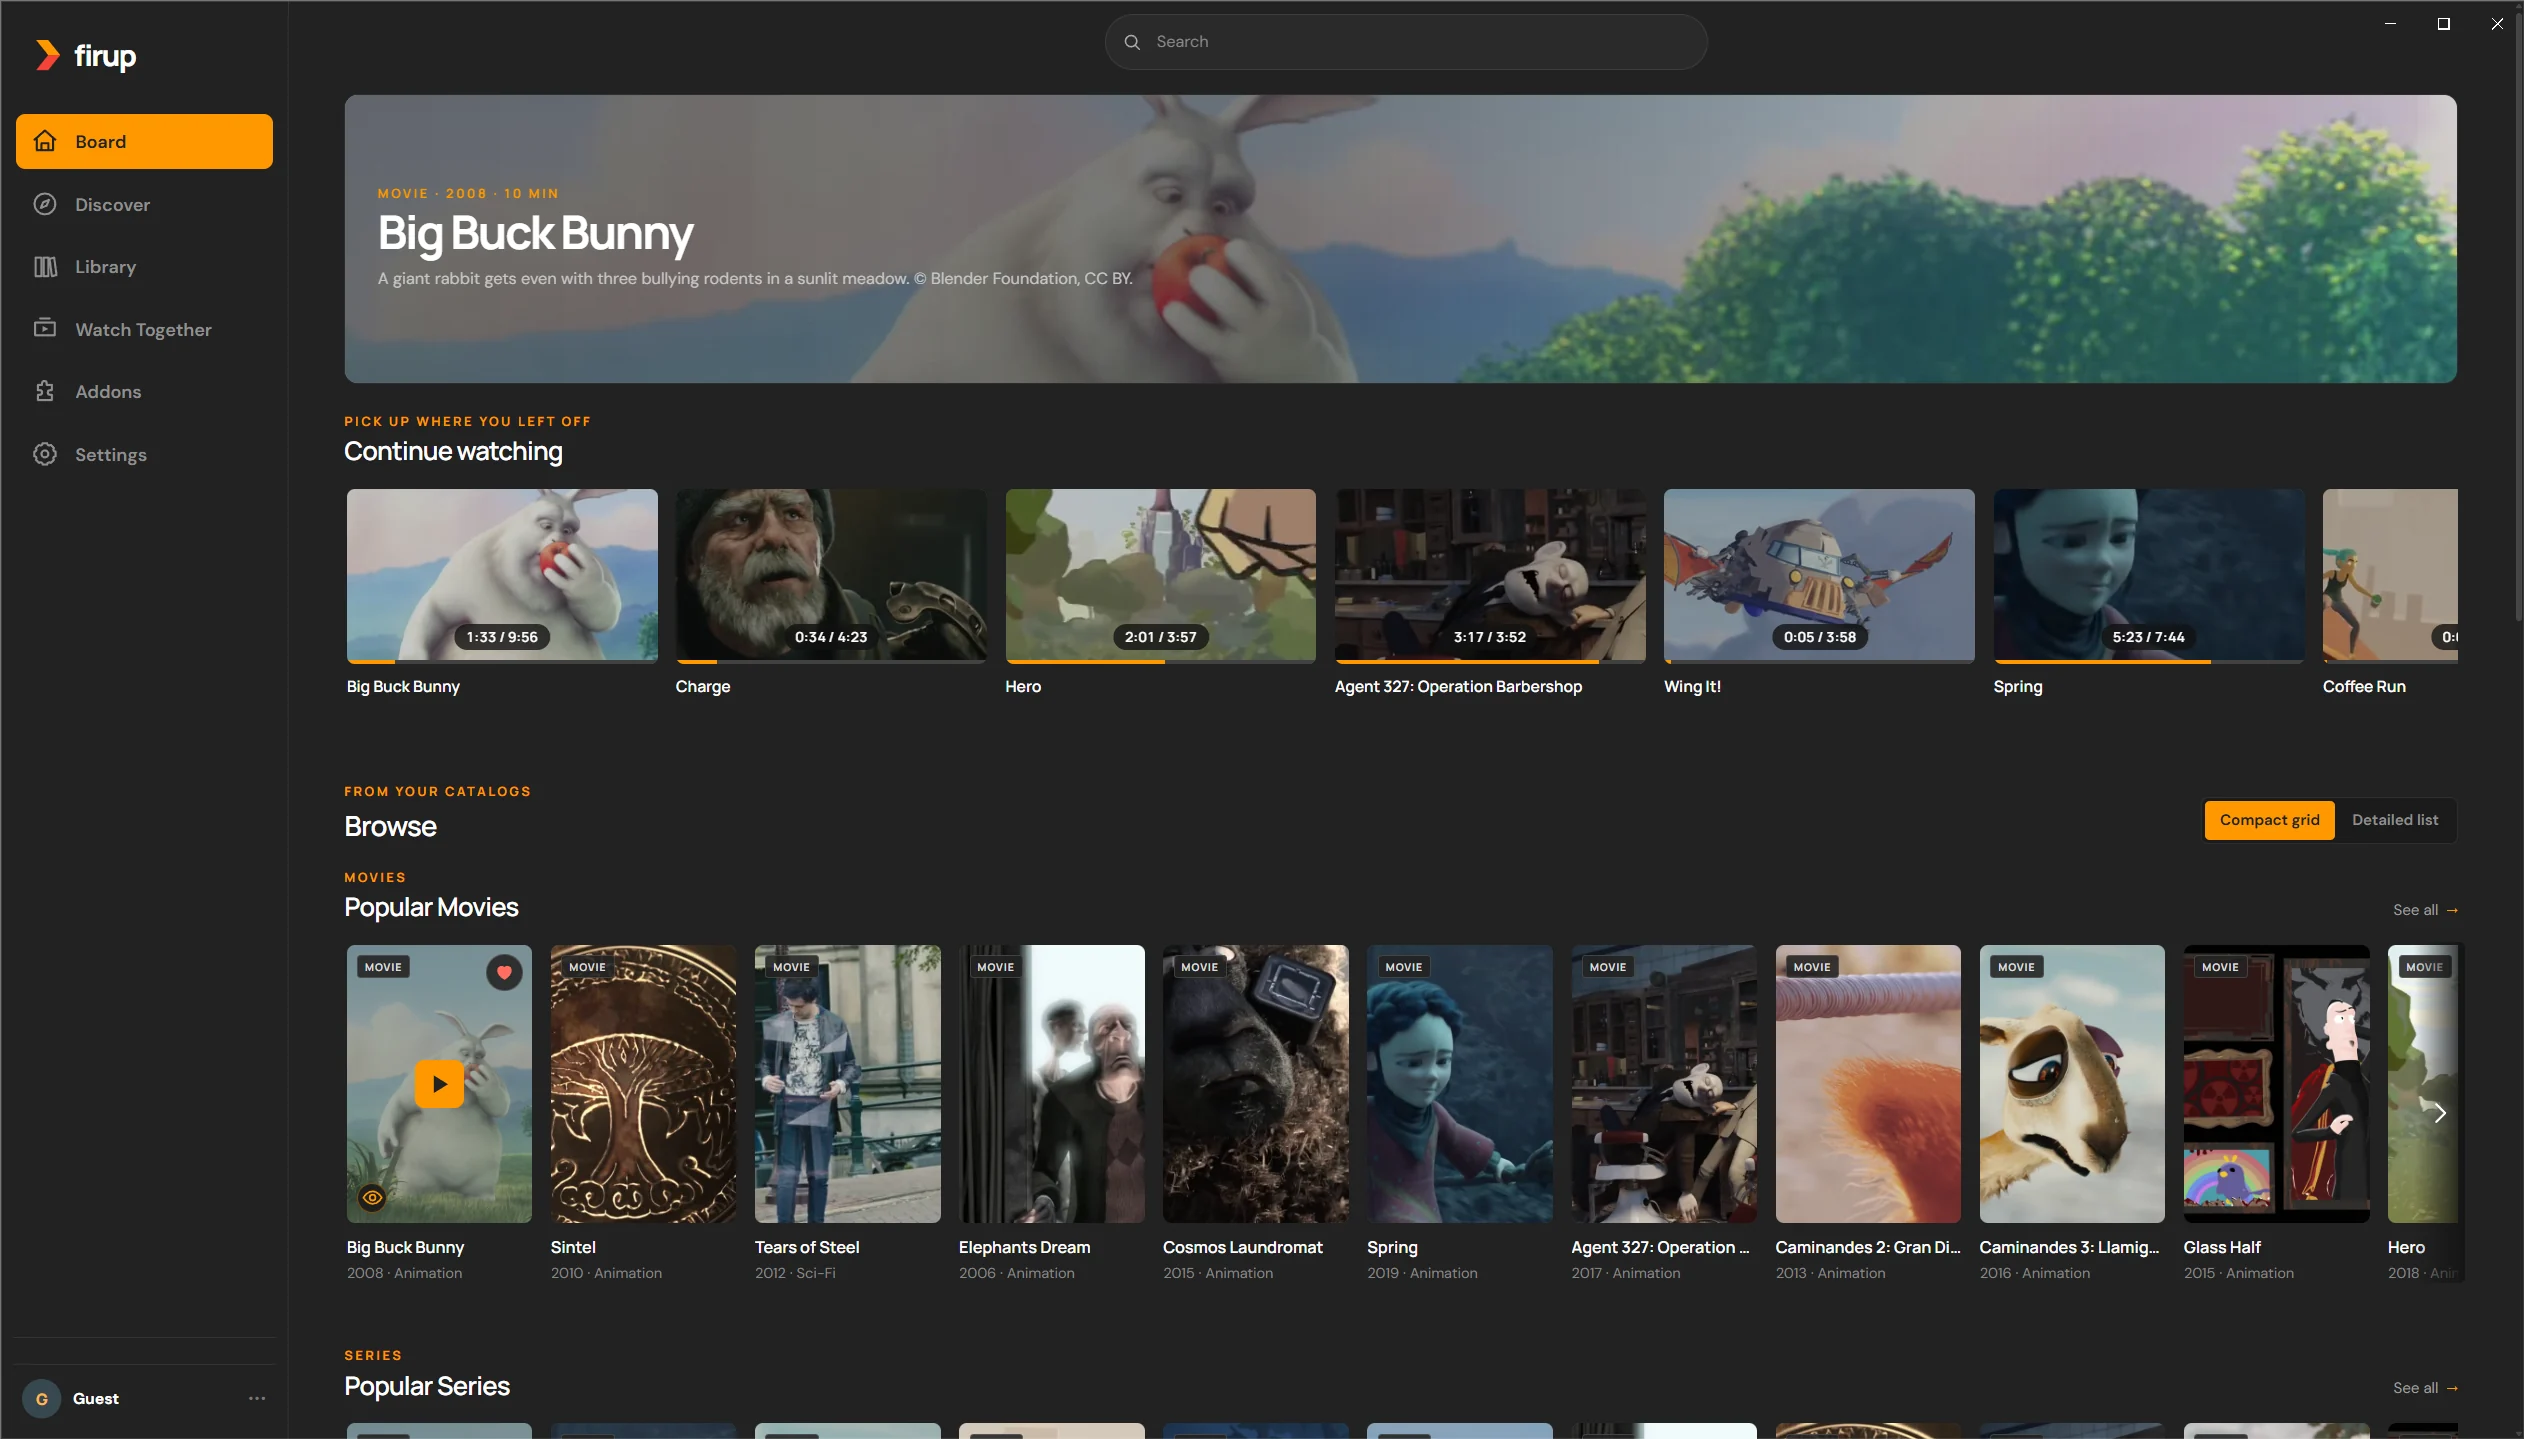Open Elephants Dream poster

(x=1051, y=1084)
